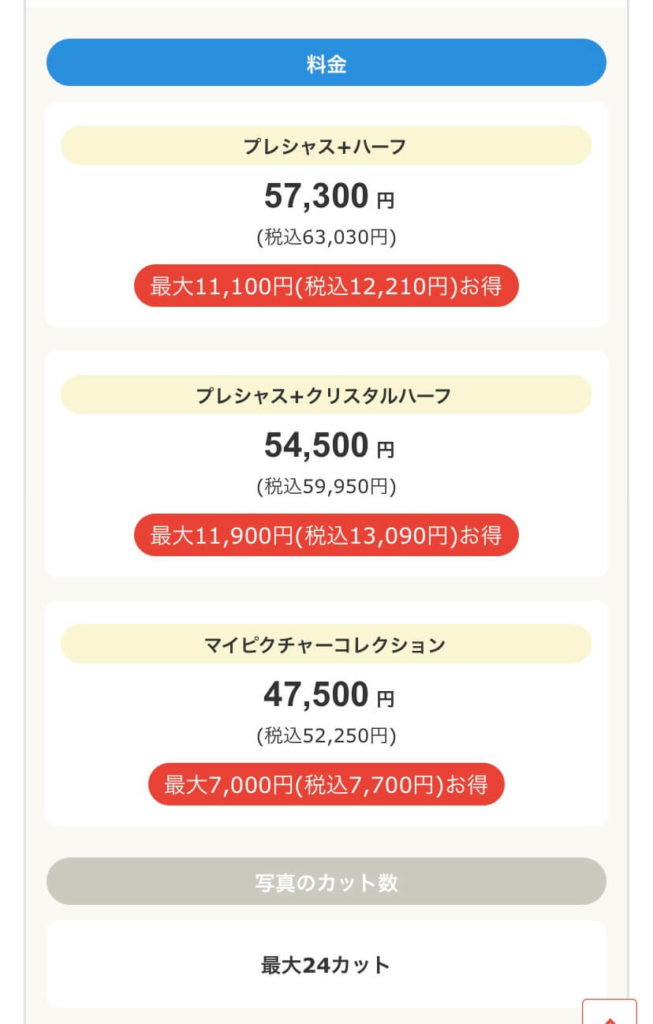Viewport: 653px width, 1024px height.
Task: Click the white card containing 最大24カット
Action: click(x=326, y=964)
